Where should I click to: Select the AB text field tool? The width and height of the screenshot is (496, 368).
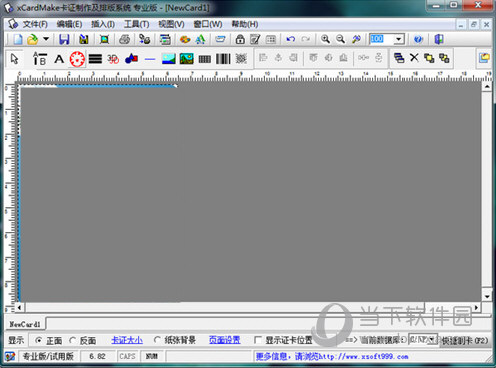(x=40, y=59)
